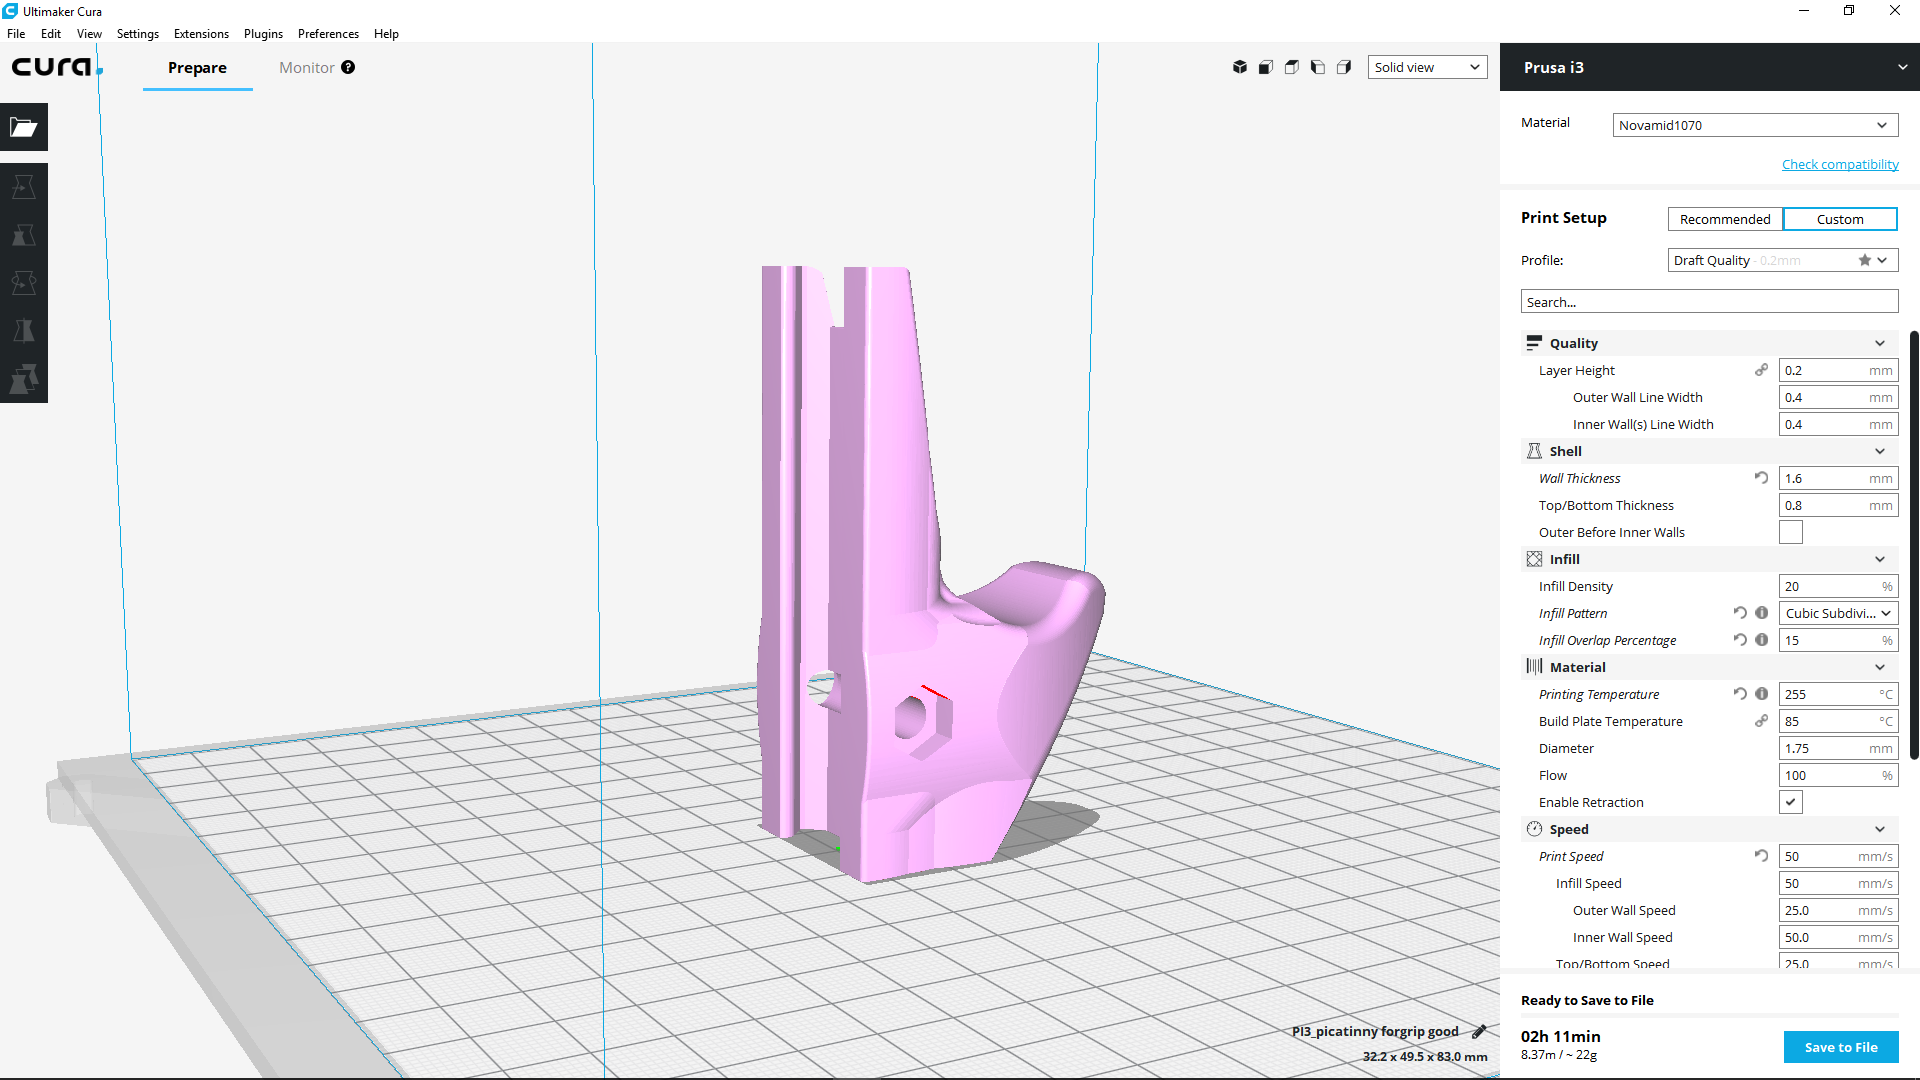Toggle the Outer Before Inner Walls checkbox

tap(1791, 532)
